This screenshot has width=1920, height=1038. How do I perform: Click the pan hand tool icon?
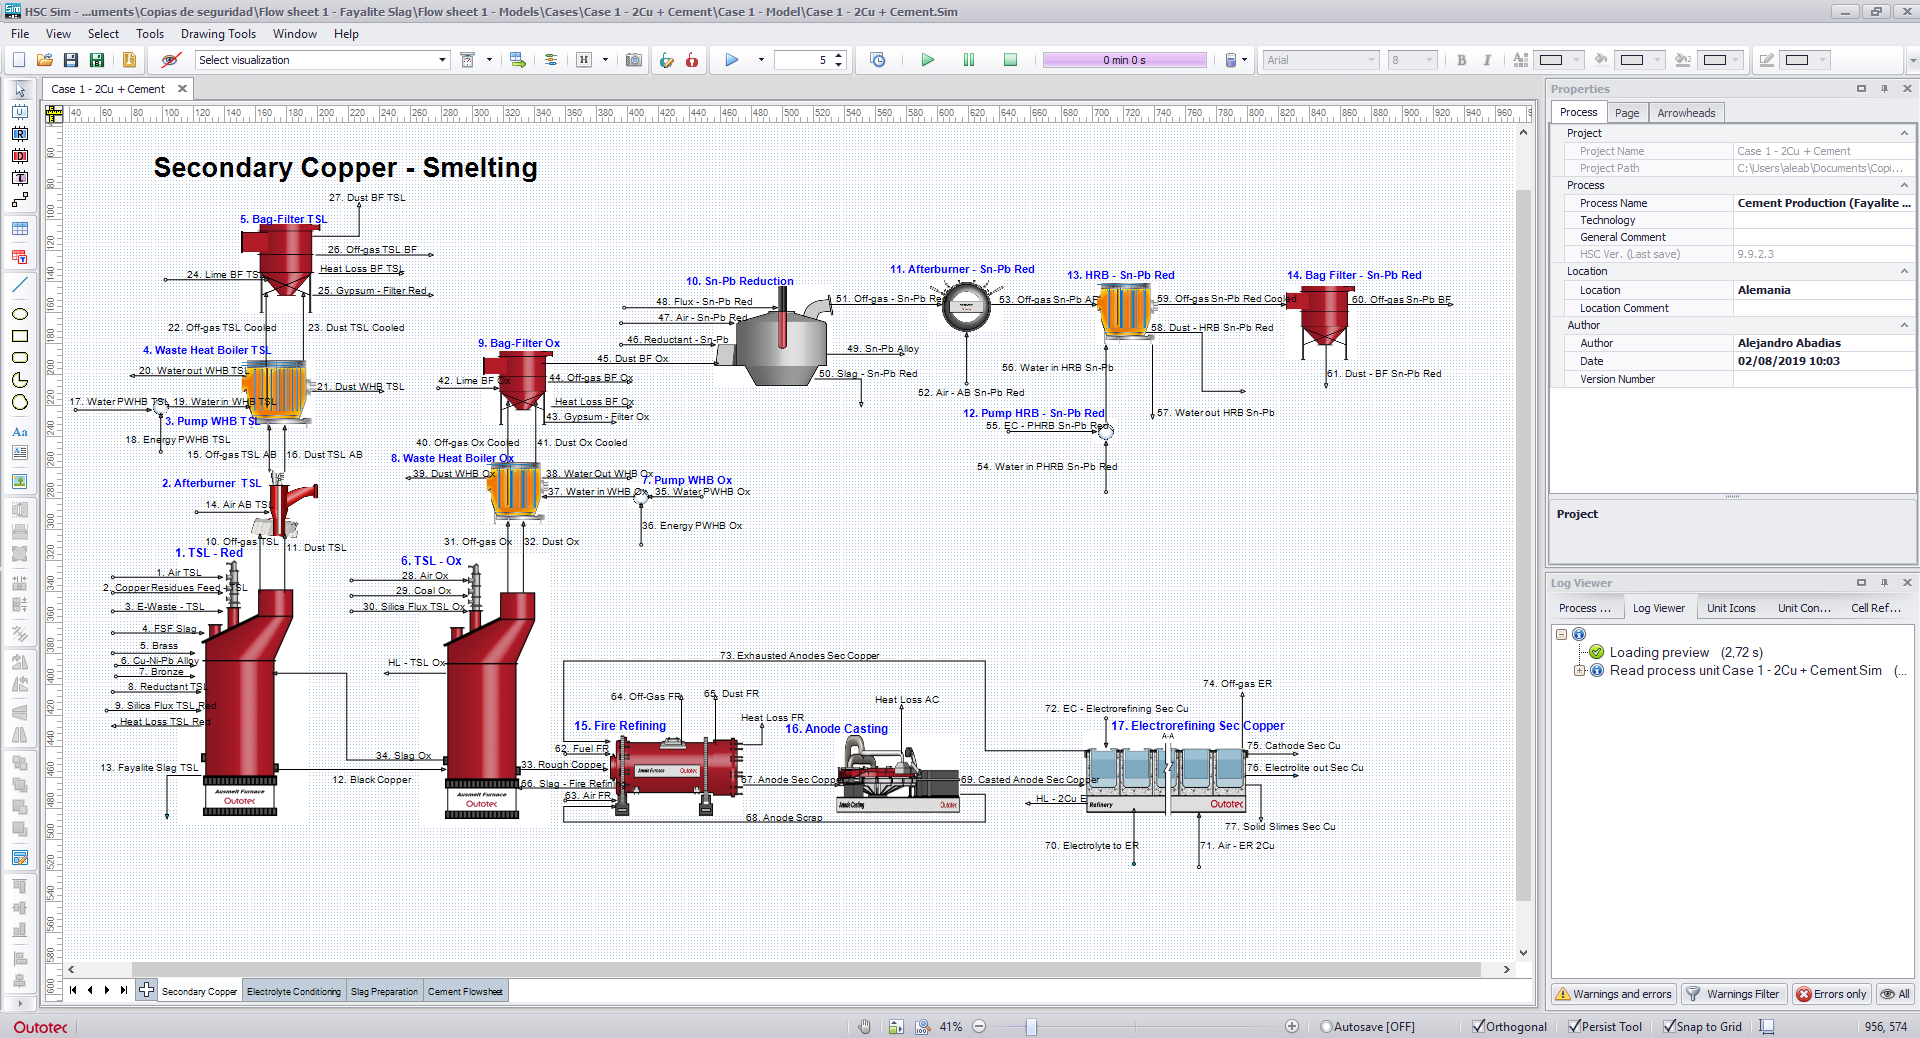[x=865, y=1026]
